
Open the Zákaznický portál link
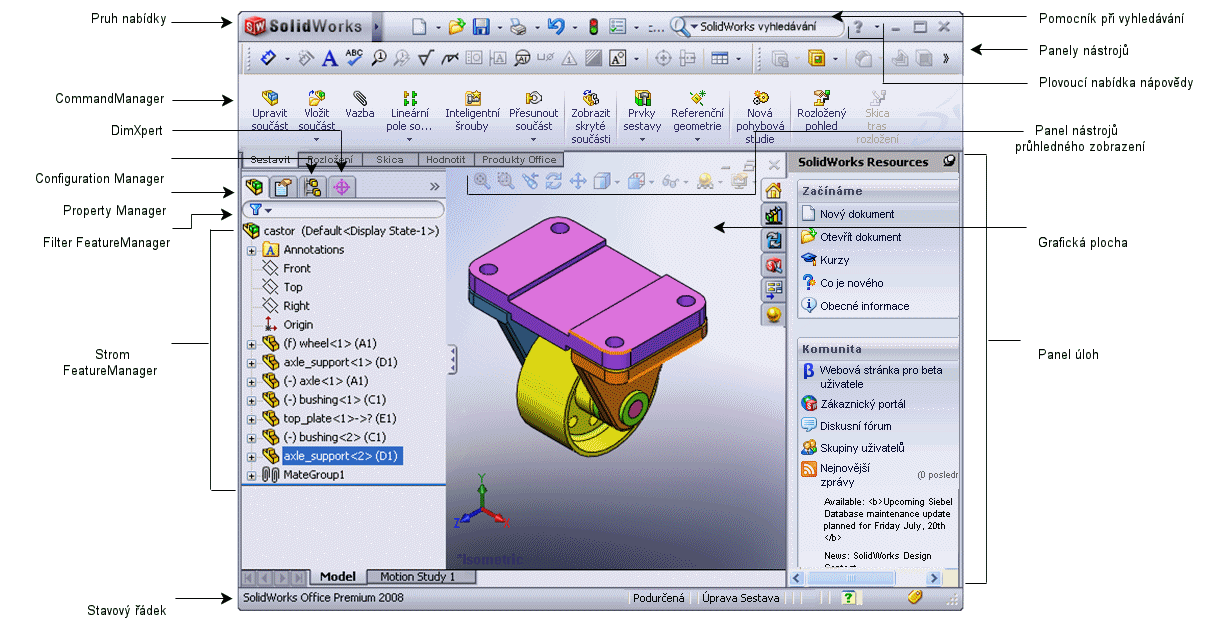863,404
